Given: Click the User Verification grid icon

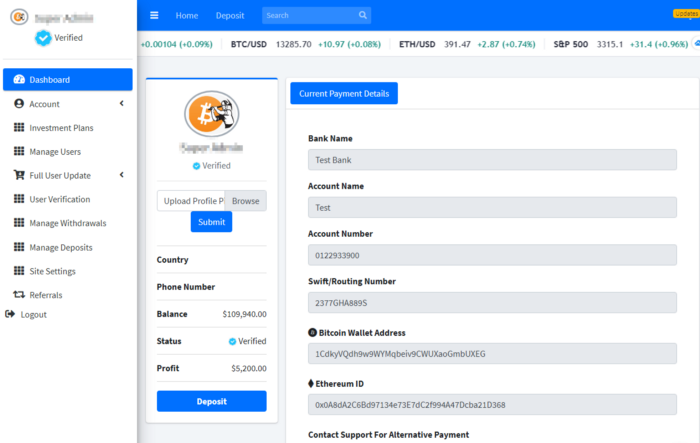Looking at the screenshot, I should click(19, 199).
